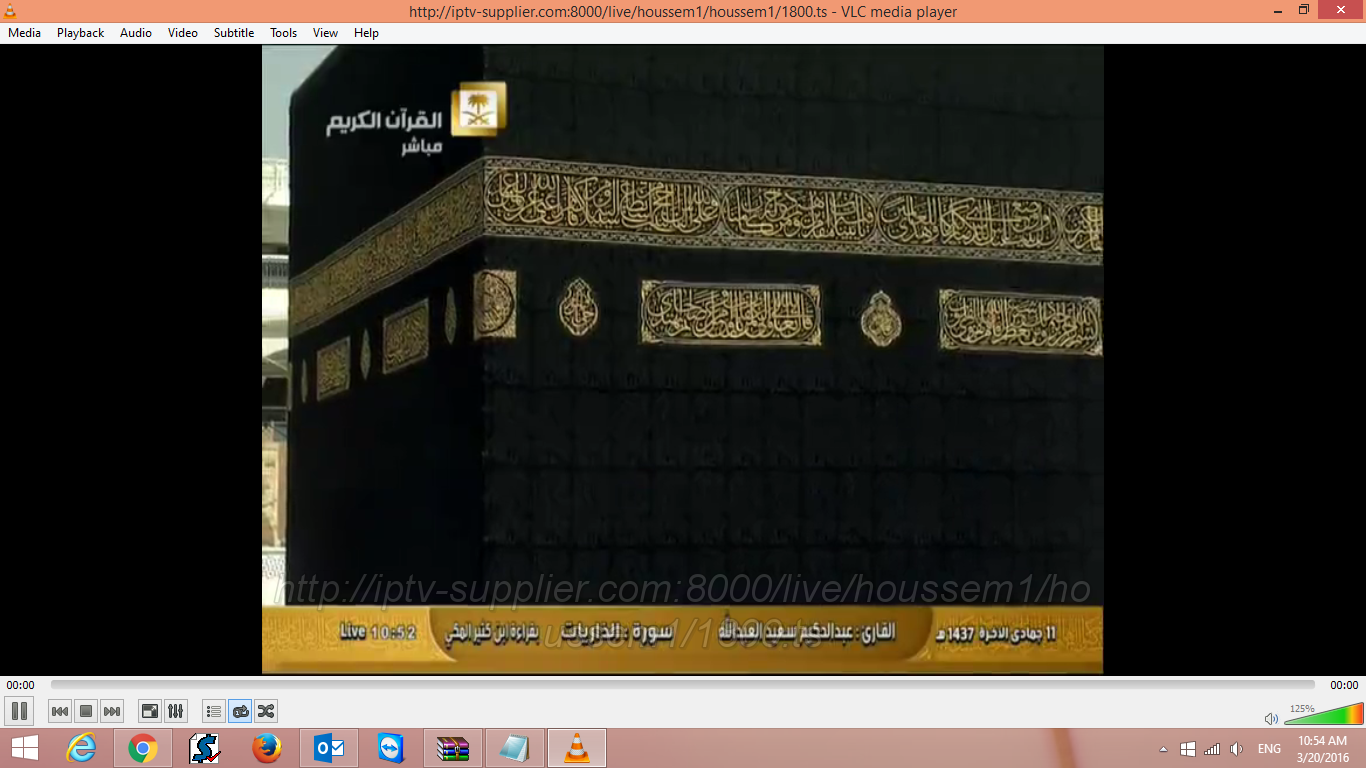Image resolution: width=1366 pixels, height=768 pixels.
Task: Open the Tools menu
Action: [284, 33]
